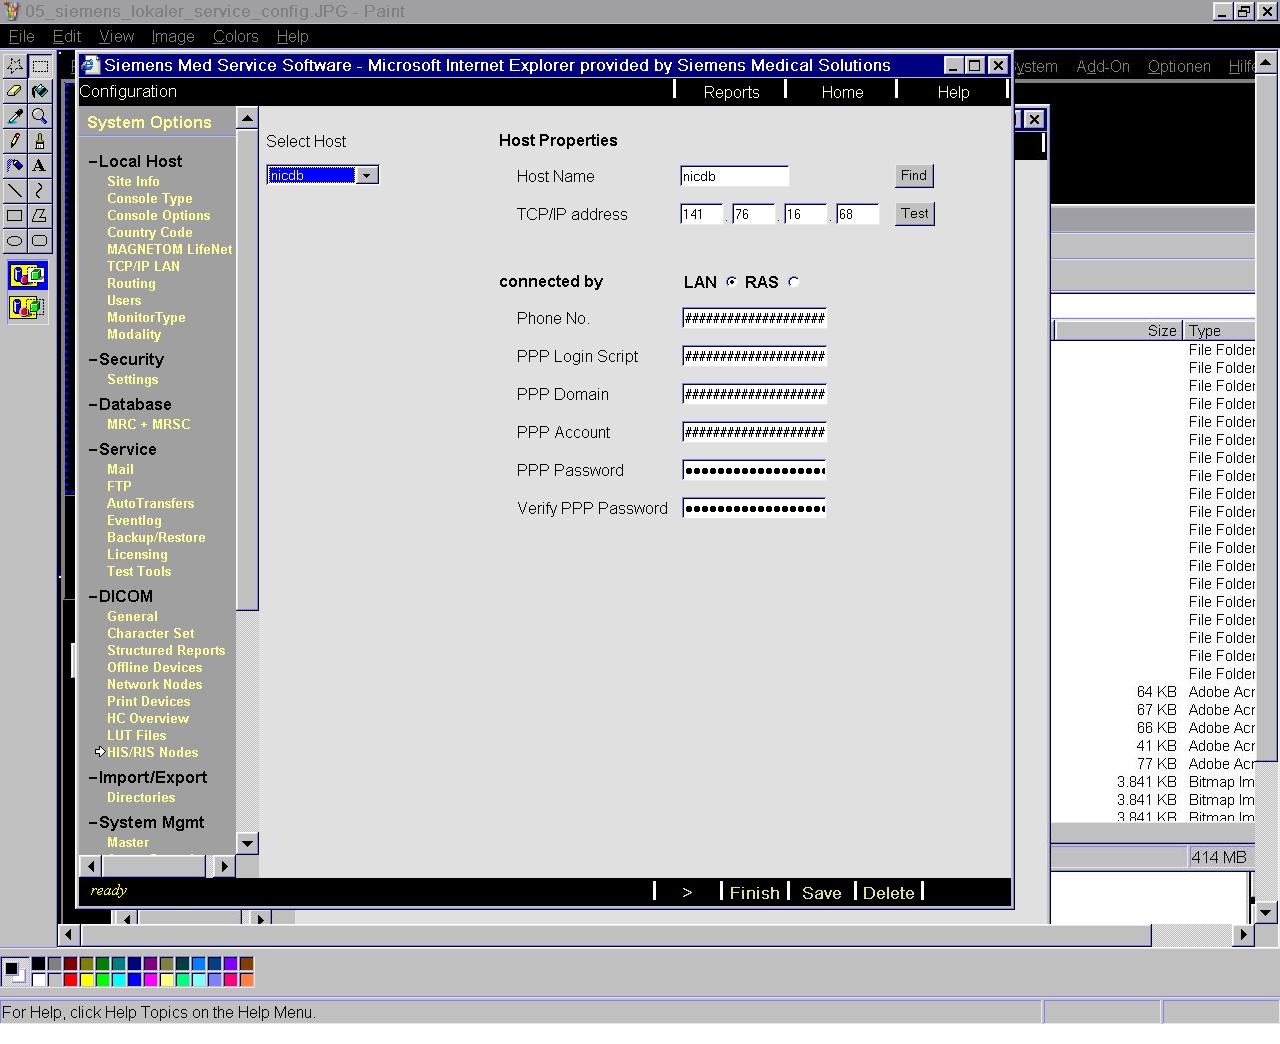The width and height of the screenshot is (1280, 1044).
Task: Pick the Eyedropper color picker tool
Action: click(15, 116)
